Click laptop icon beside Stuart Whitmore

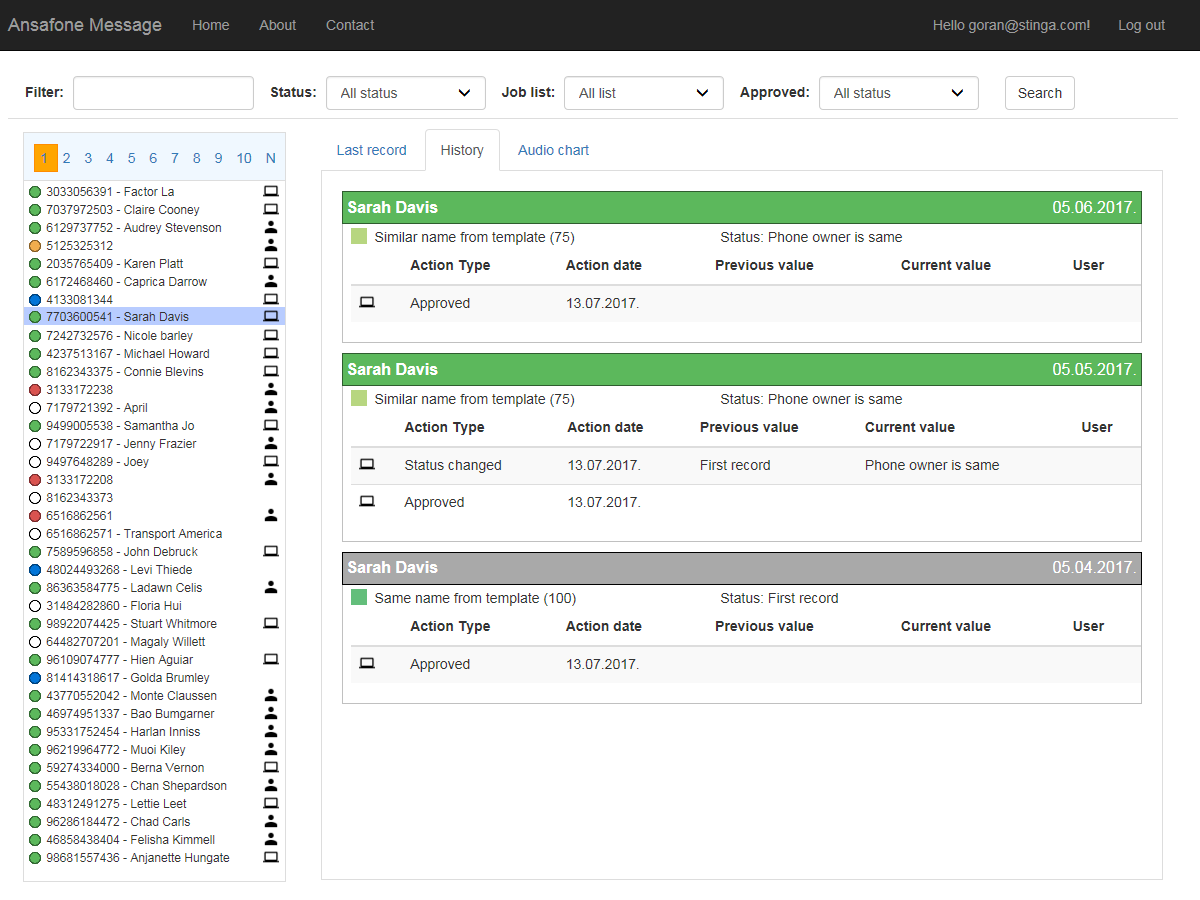270,623
